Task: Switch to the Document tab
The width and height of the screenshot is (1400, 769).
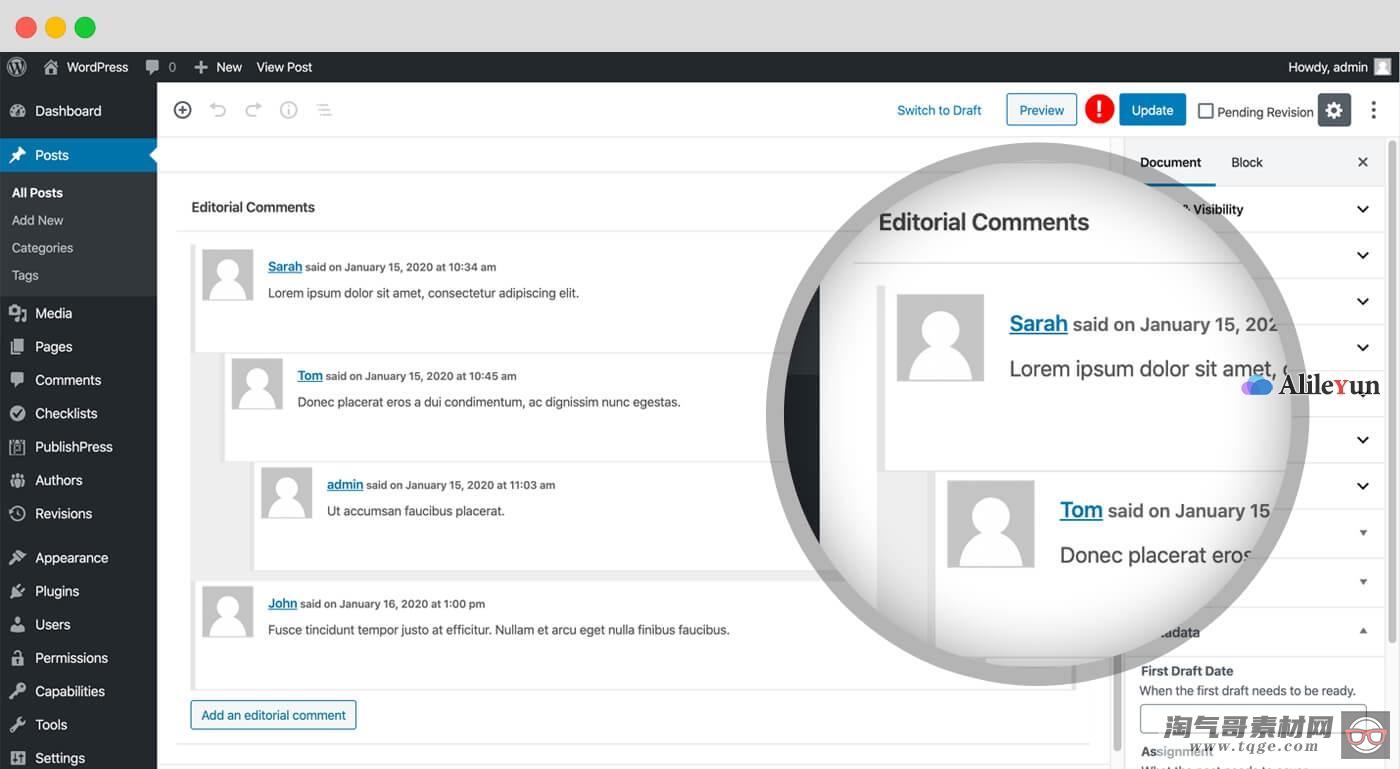Action: coord(1170,162)
